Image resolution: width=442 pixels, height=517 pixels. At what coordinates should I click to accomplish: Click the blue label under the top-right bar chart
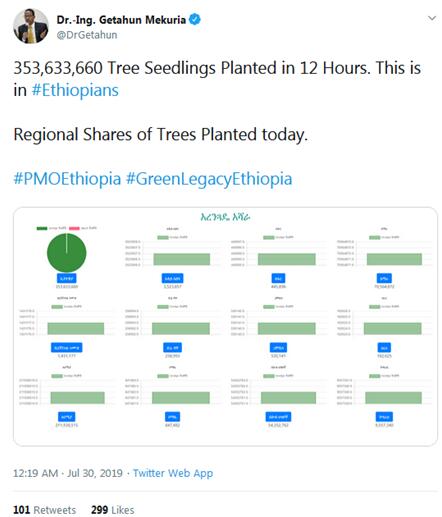coord(384,278)
